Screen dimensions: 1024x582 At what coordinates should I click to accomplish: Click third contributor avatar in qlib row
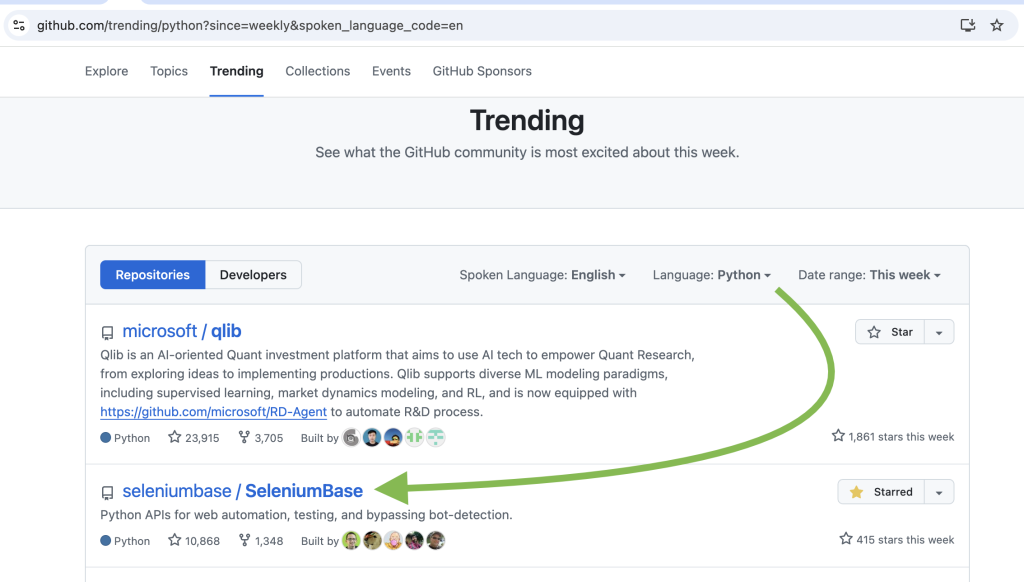[393, 438]
